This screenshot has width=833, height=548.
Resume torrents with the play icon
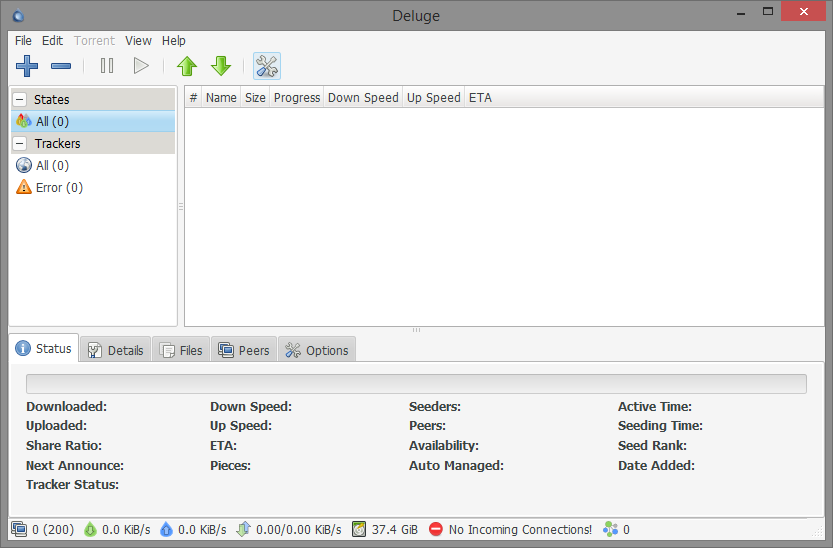141,66
